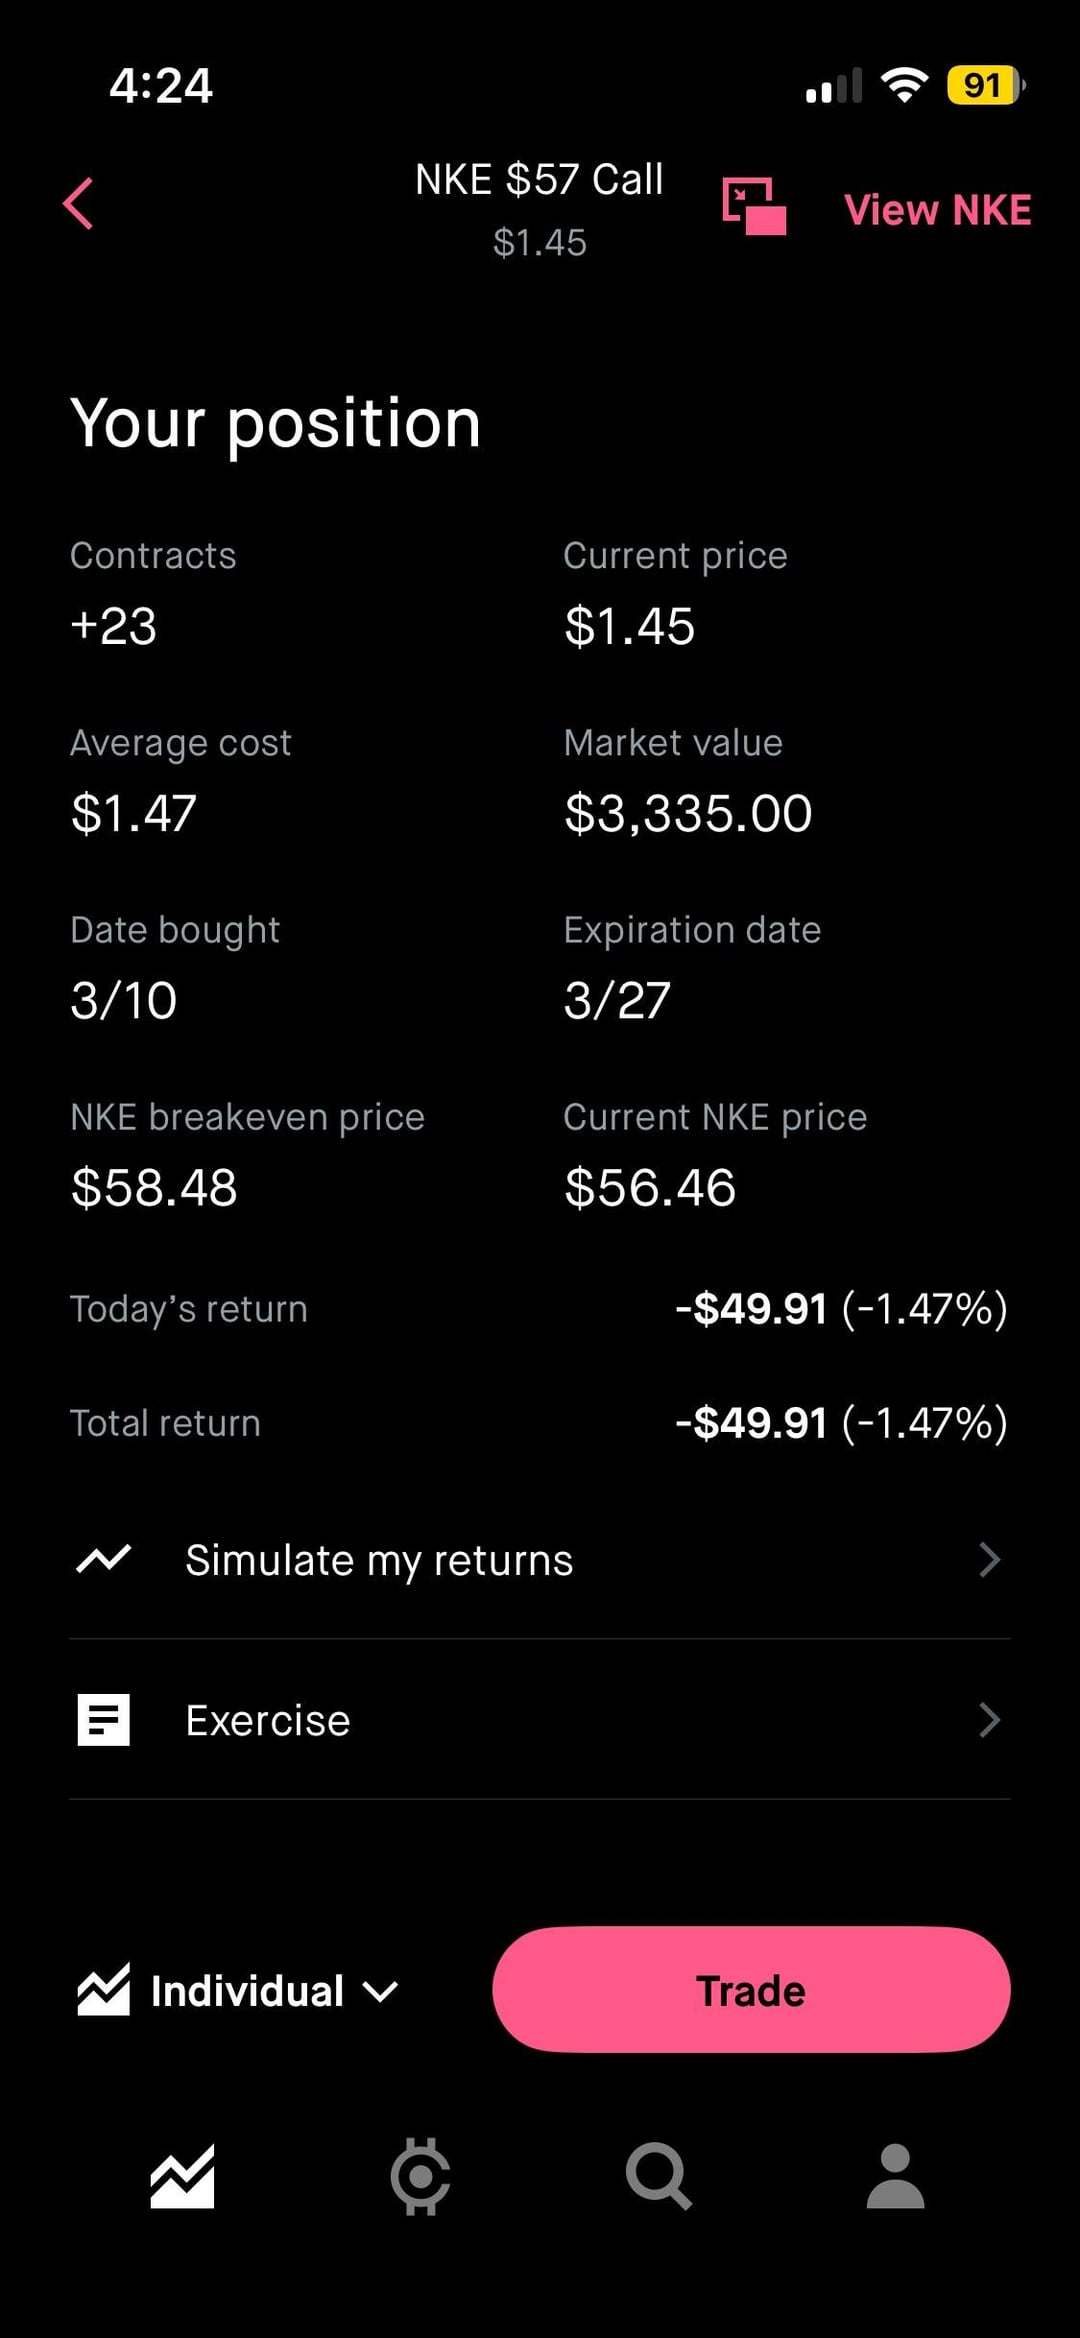Tap the View NKE link

(937, 210)
